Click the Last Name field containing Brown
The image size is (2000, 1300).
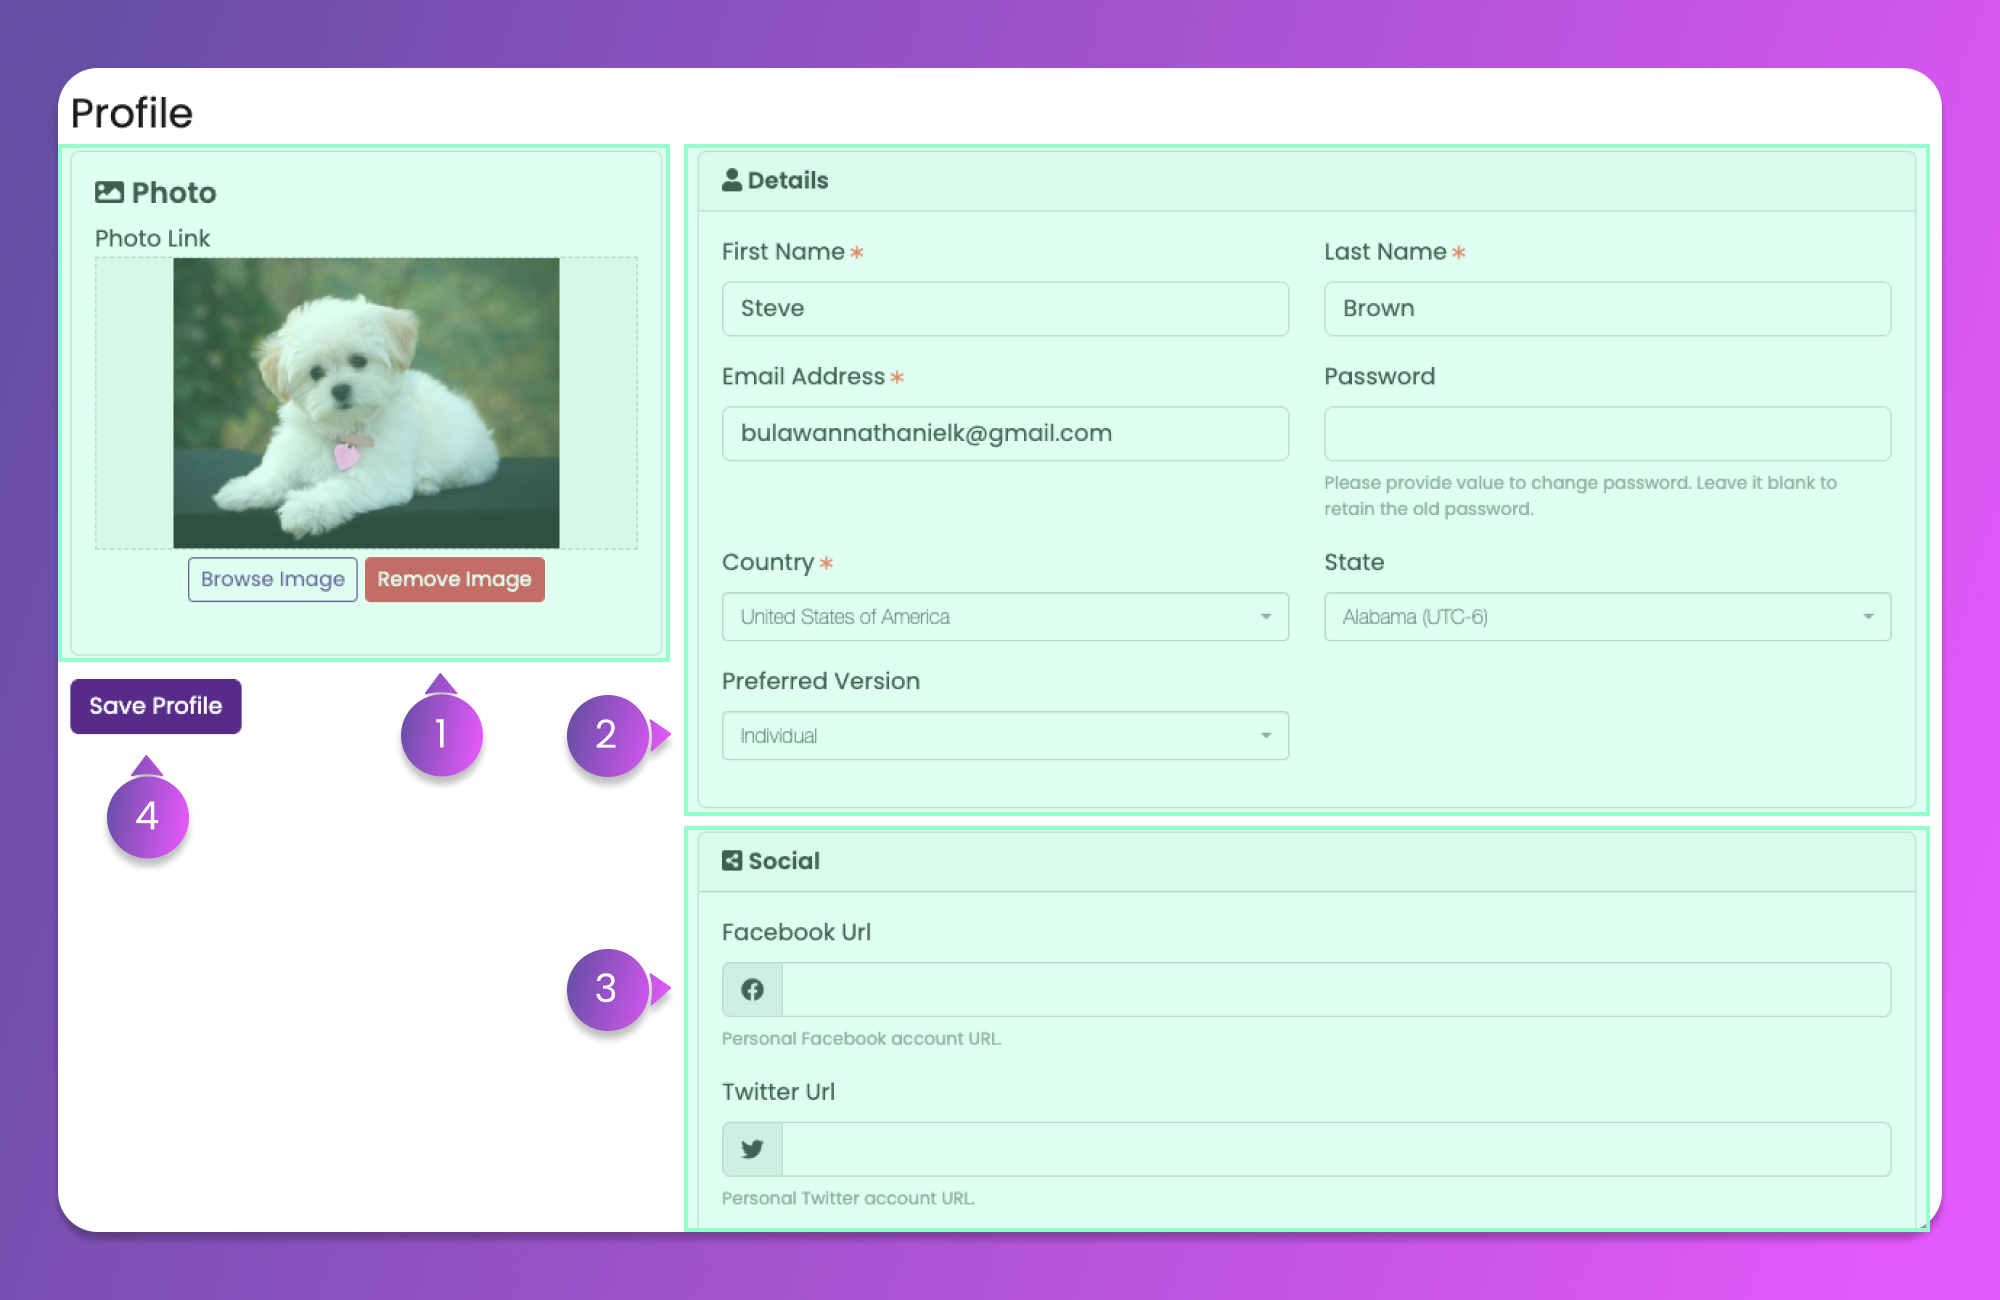[1607, 308]
